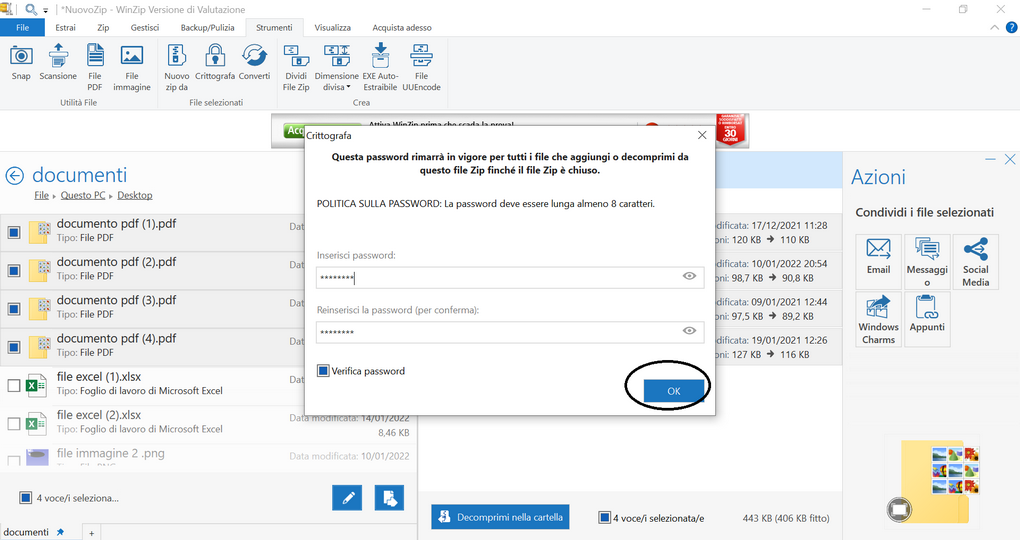Open Dimensione divisa dropdown
1020x540 pixels.
(x=337, y=68)
